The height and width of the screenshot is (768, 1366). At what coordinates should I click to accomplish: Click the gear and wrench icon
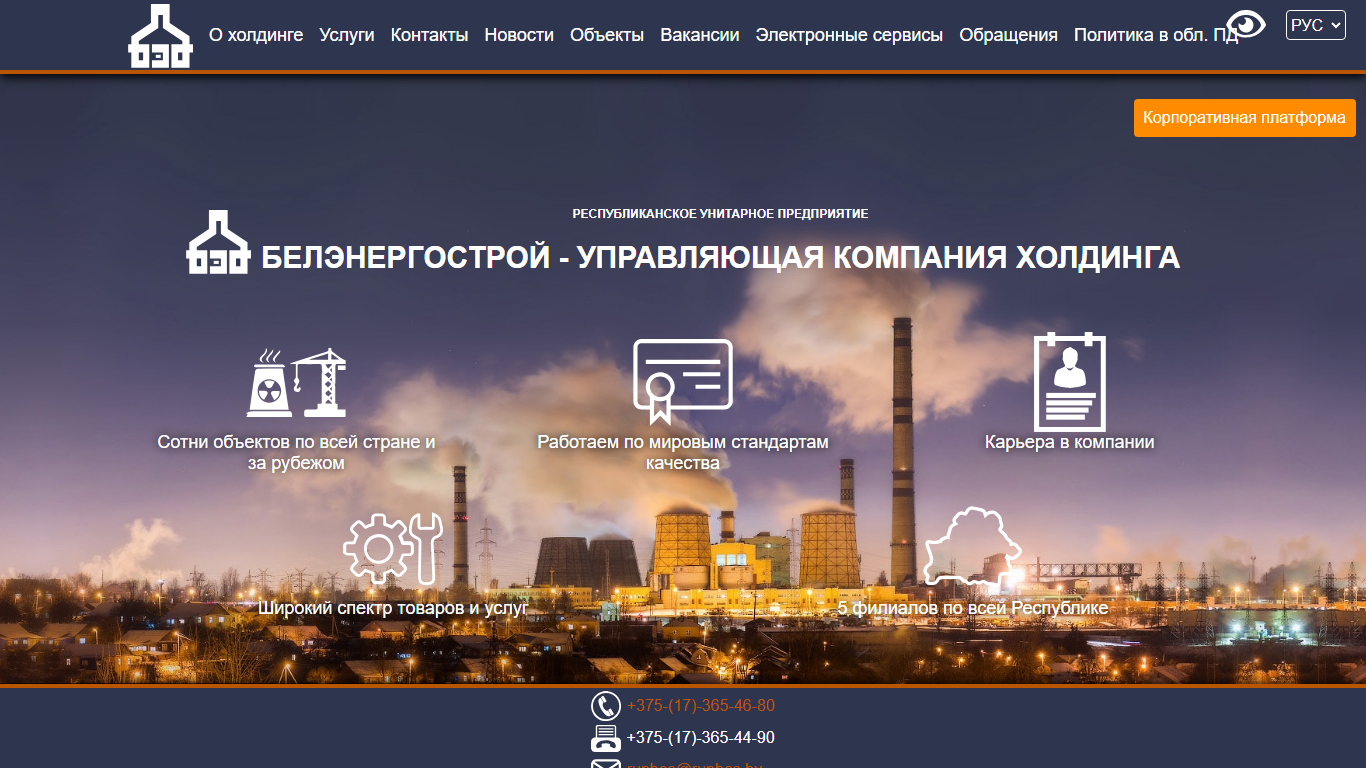393,549
